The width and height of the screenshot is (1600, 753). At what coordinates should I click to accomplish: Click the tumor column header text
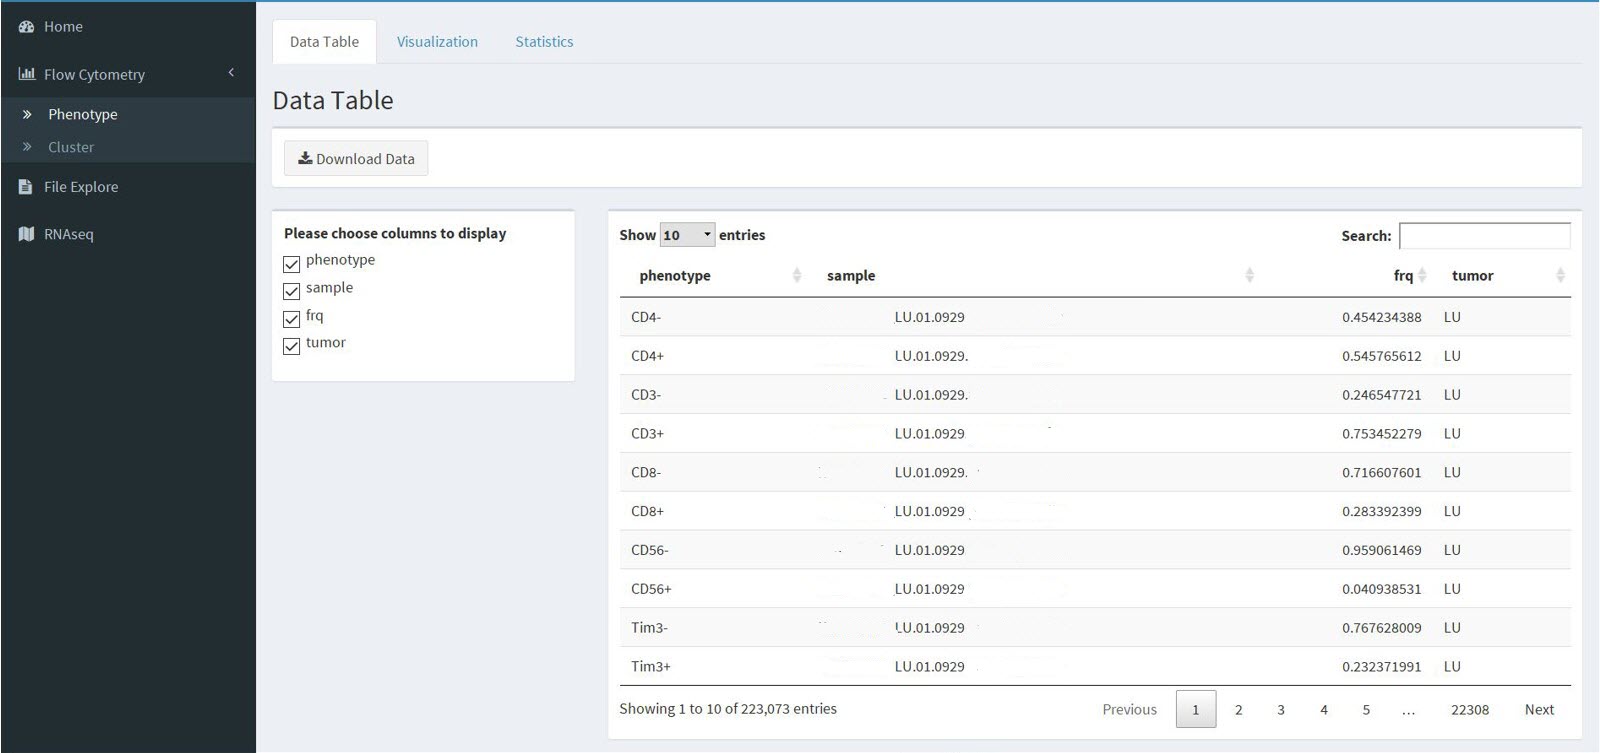pos(1472,276)
